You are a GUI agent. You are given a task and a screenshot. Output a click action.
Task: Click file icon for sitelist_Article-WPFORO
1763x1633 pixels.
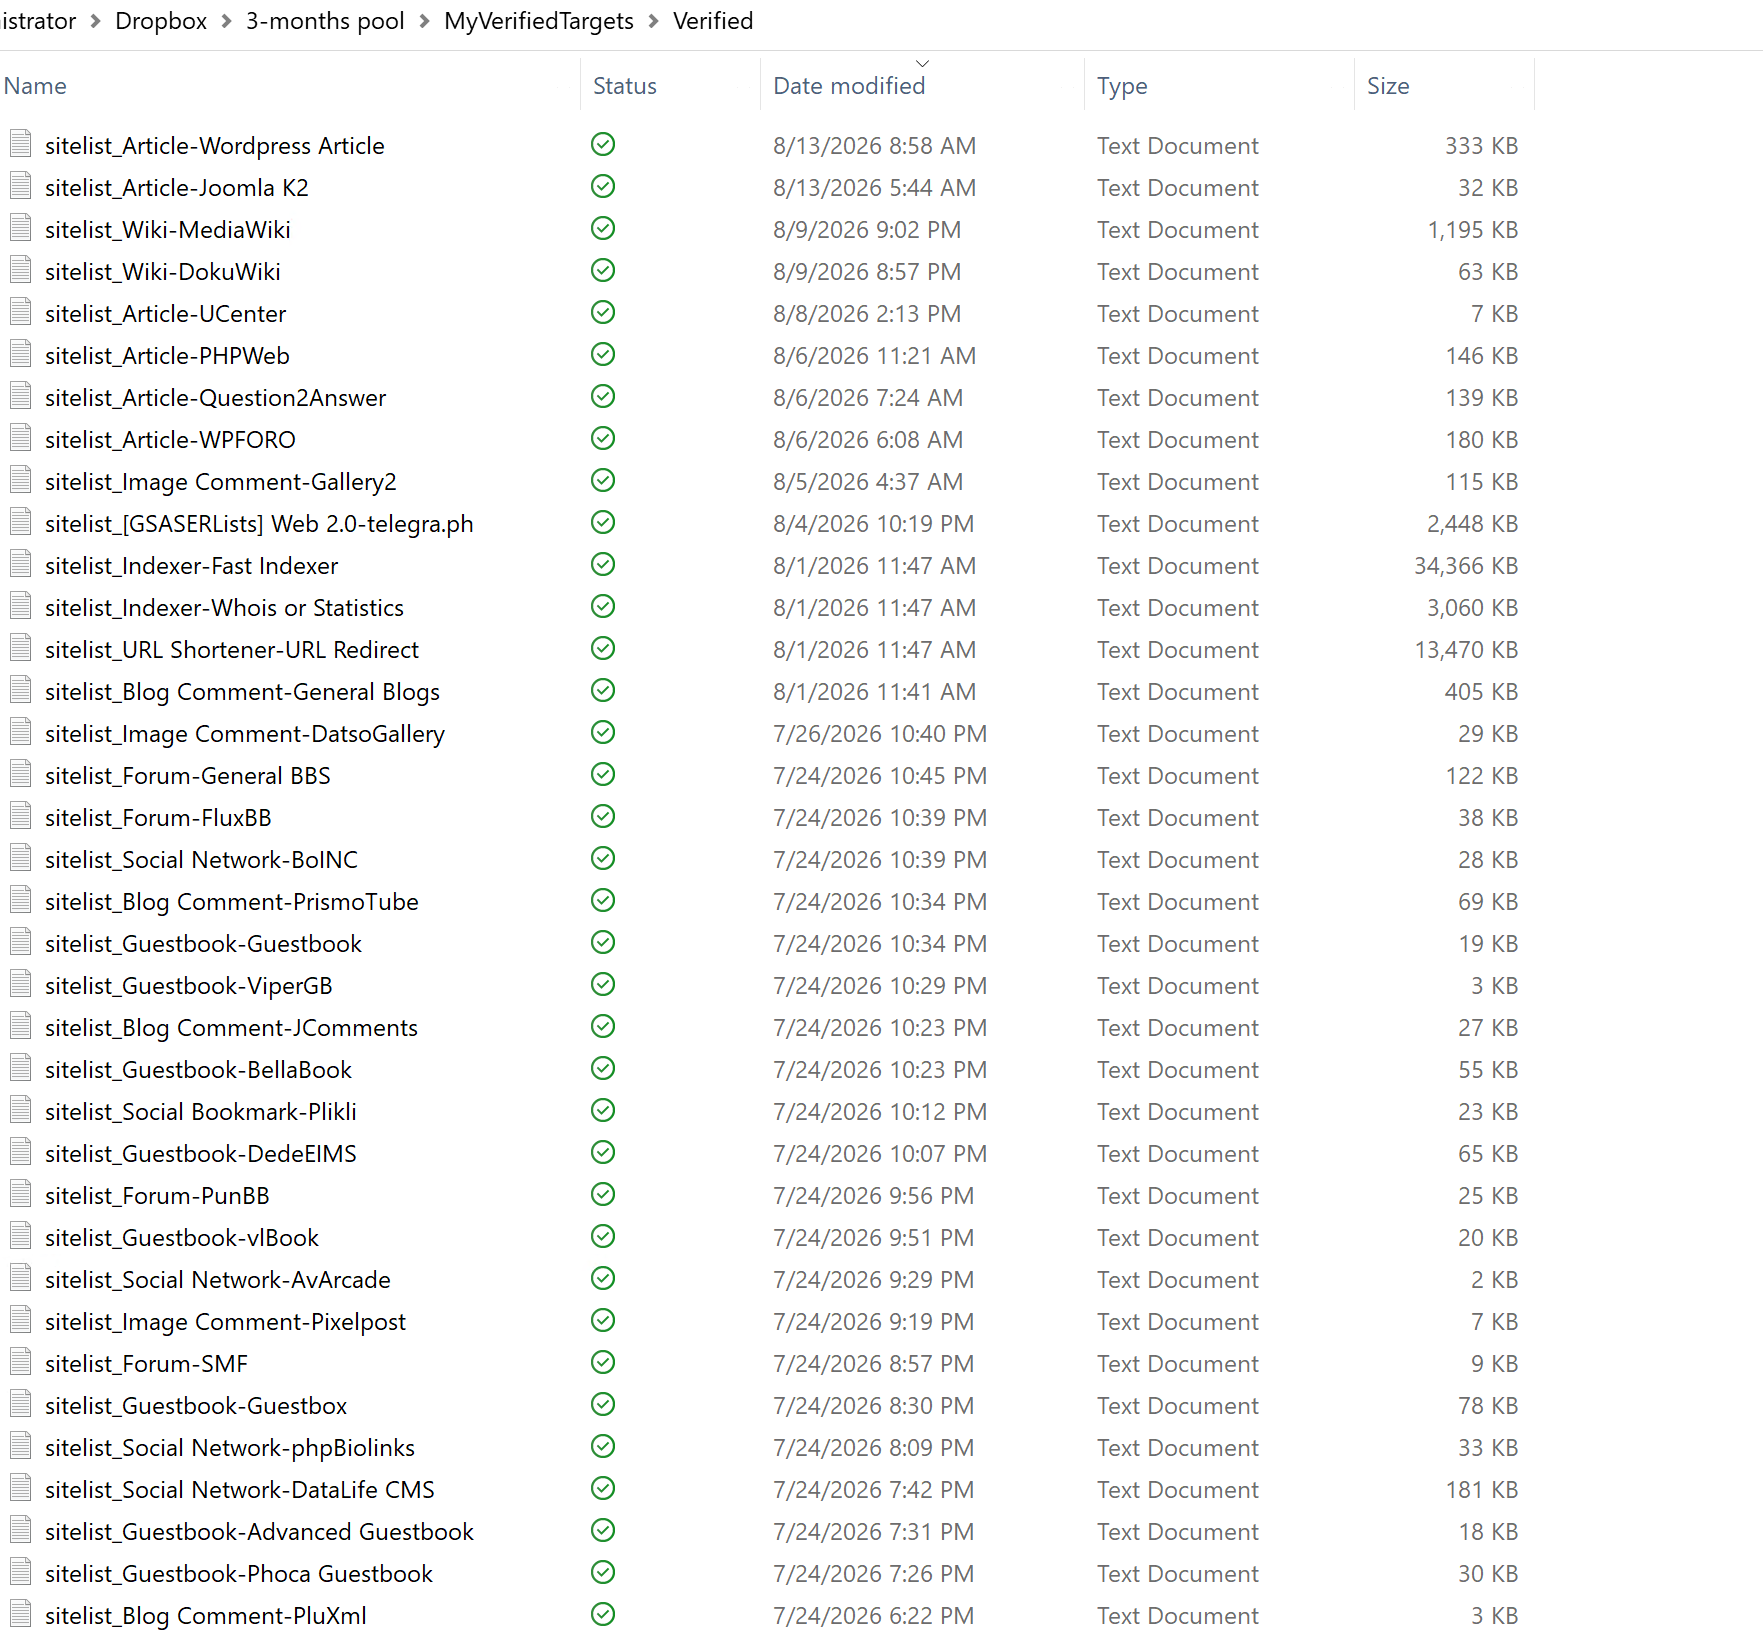tap(21, 439)
